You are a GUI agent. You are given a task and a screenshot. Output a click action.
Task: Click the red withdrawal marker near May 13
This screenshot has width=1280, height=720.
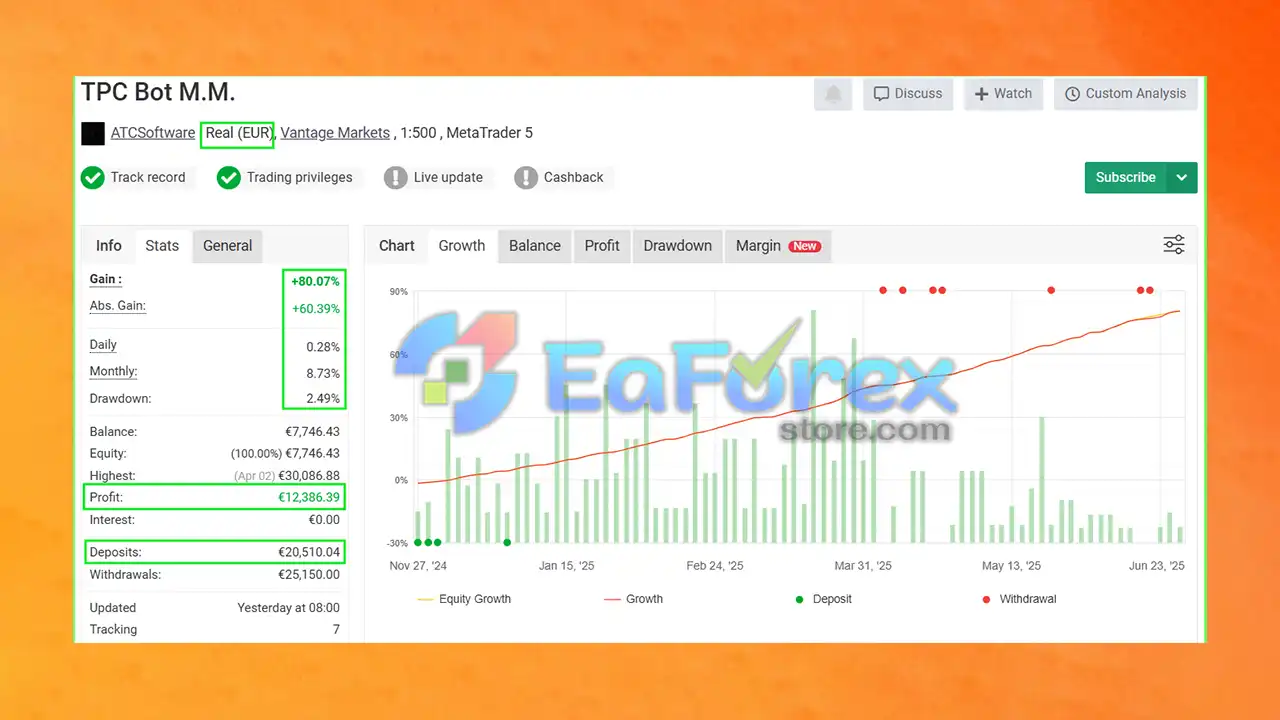1051,291
